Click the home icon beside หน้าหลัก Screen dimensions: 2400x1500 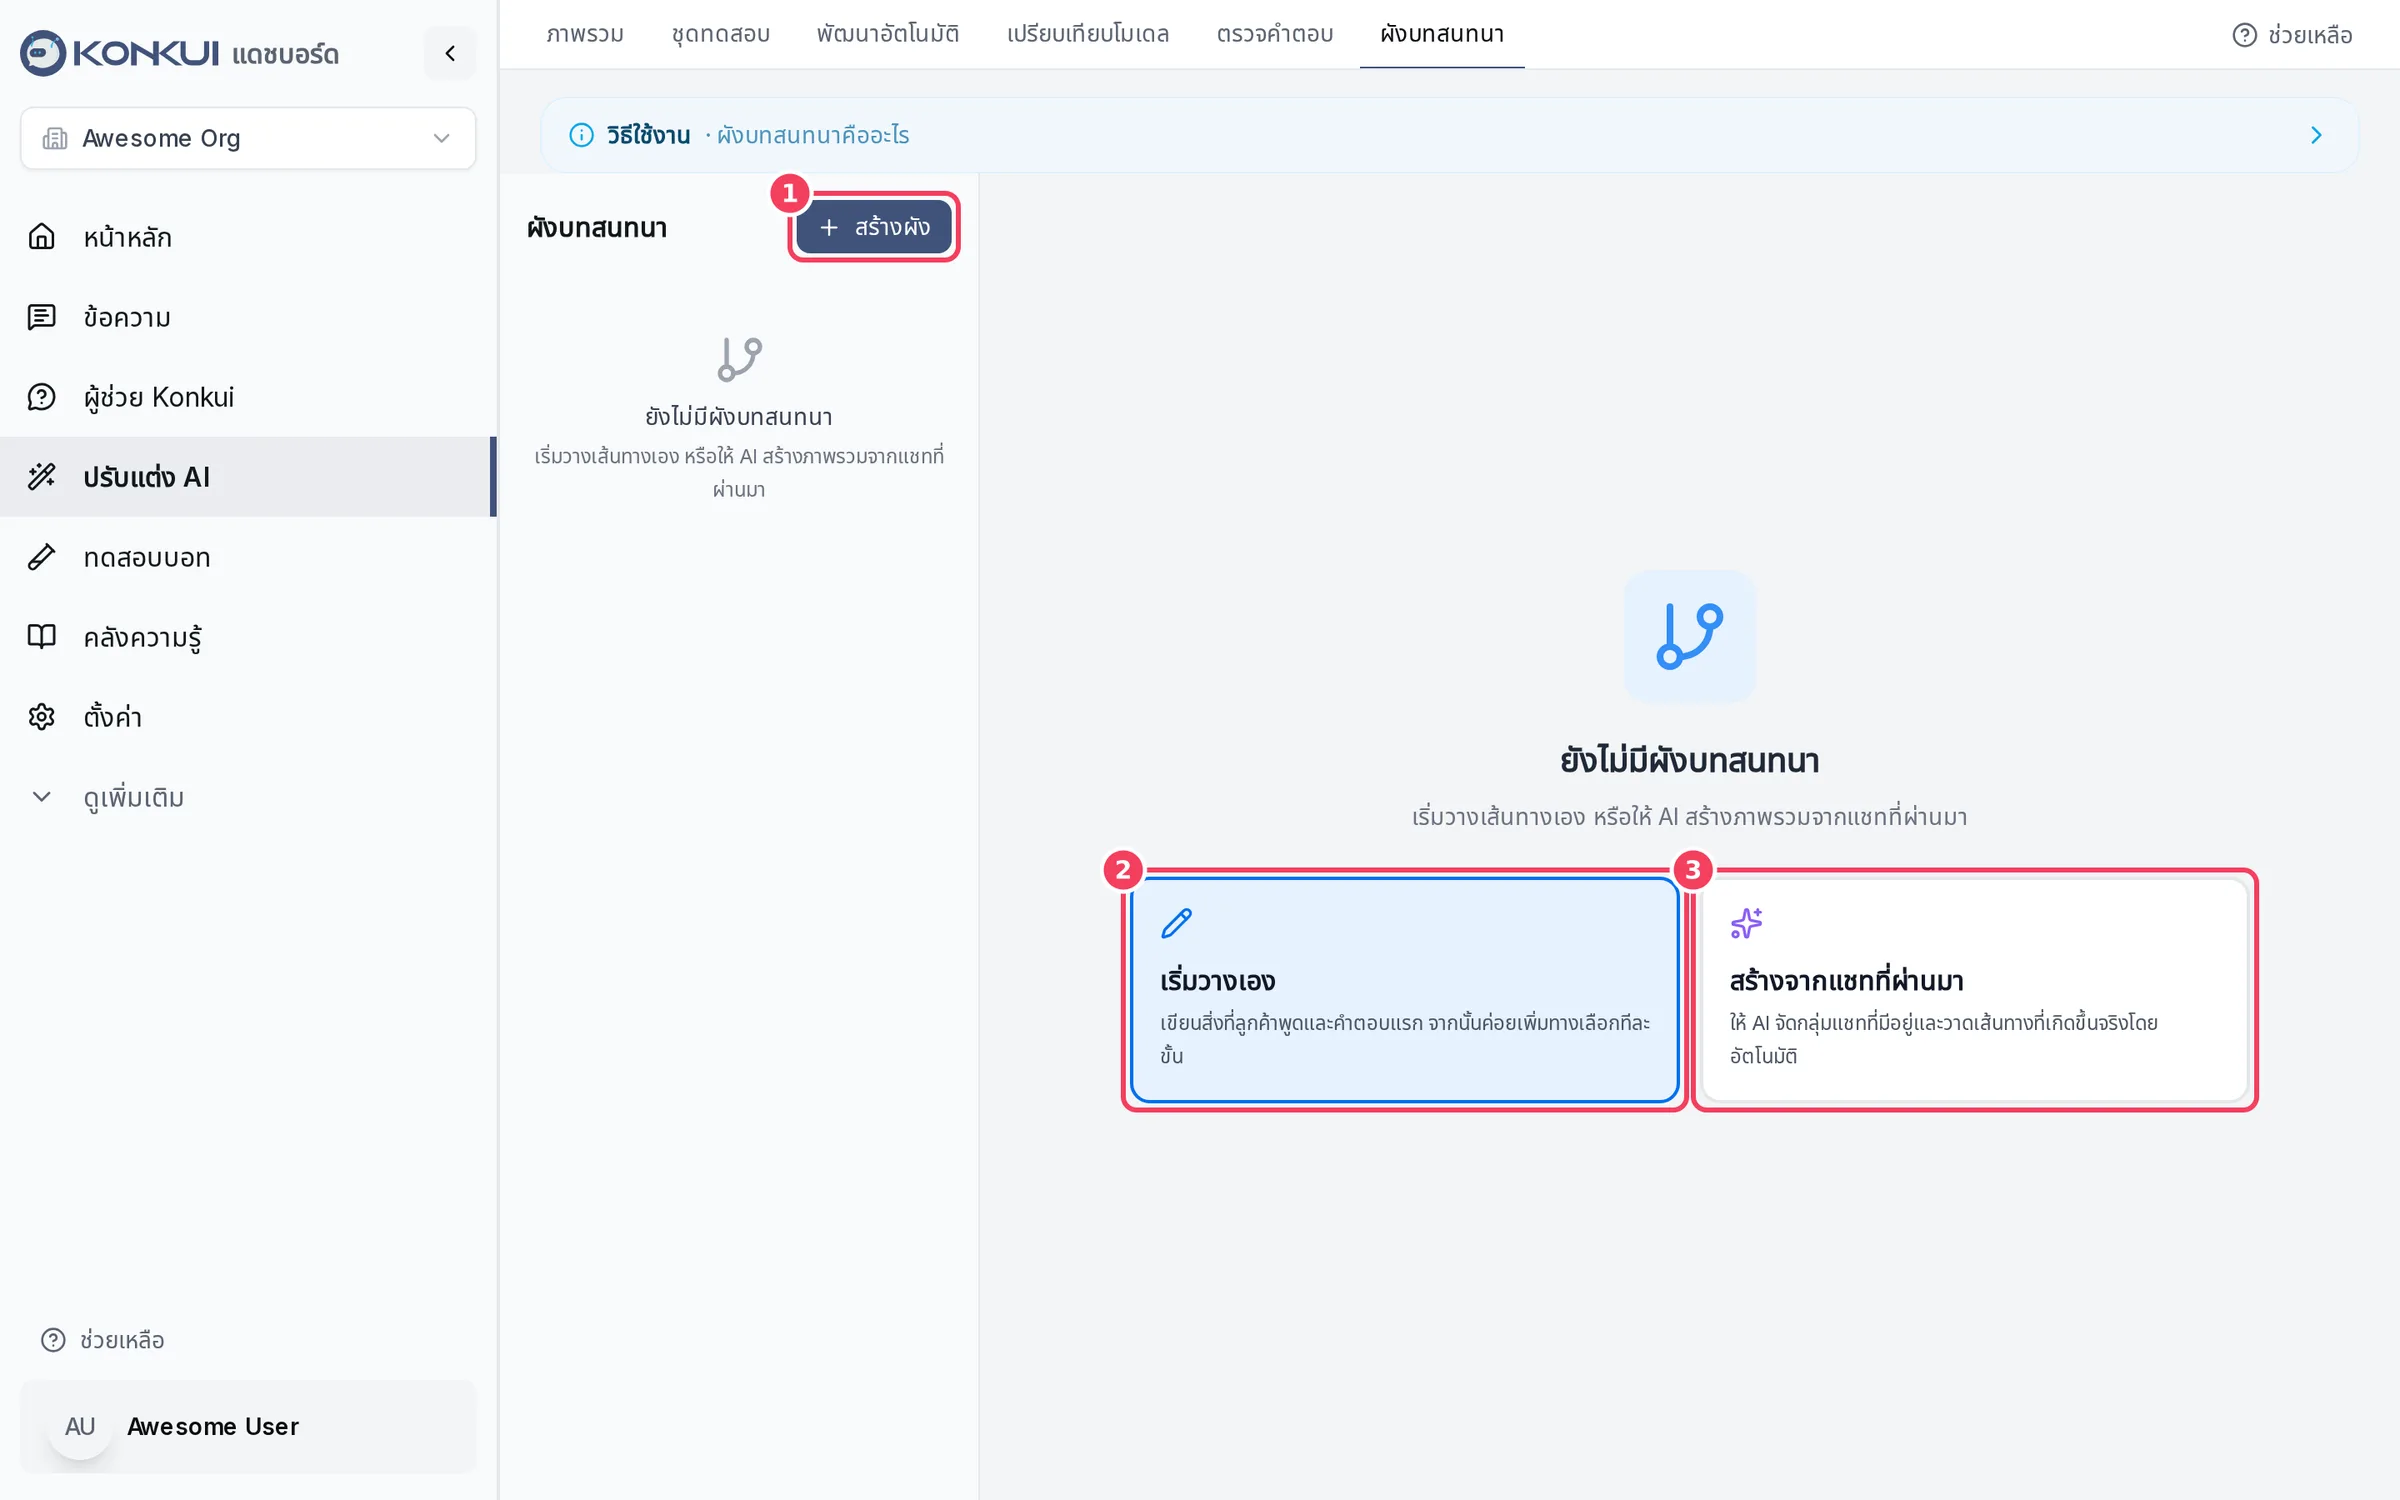click(41, 237)
